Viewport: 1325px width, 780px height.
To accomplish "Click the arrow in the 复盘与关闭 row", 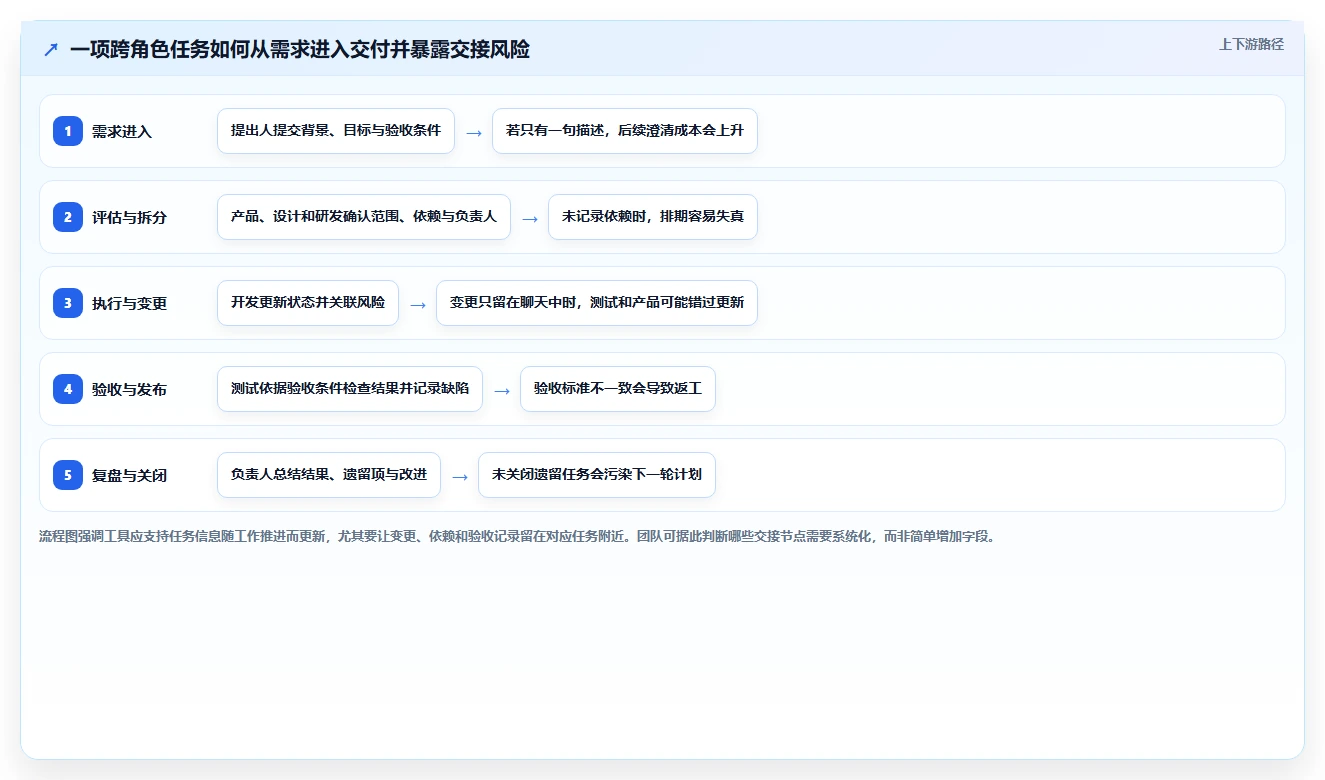I will [460, 476].
